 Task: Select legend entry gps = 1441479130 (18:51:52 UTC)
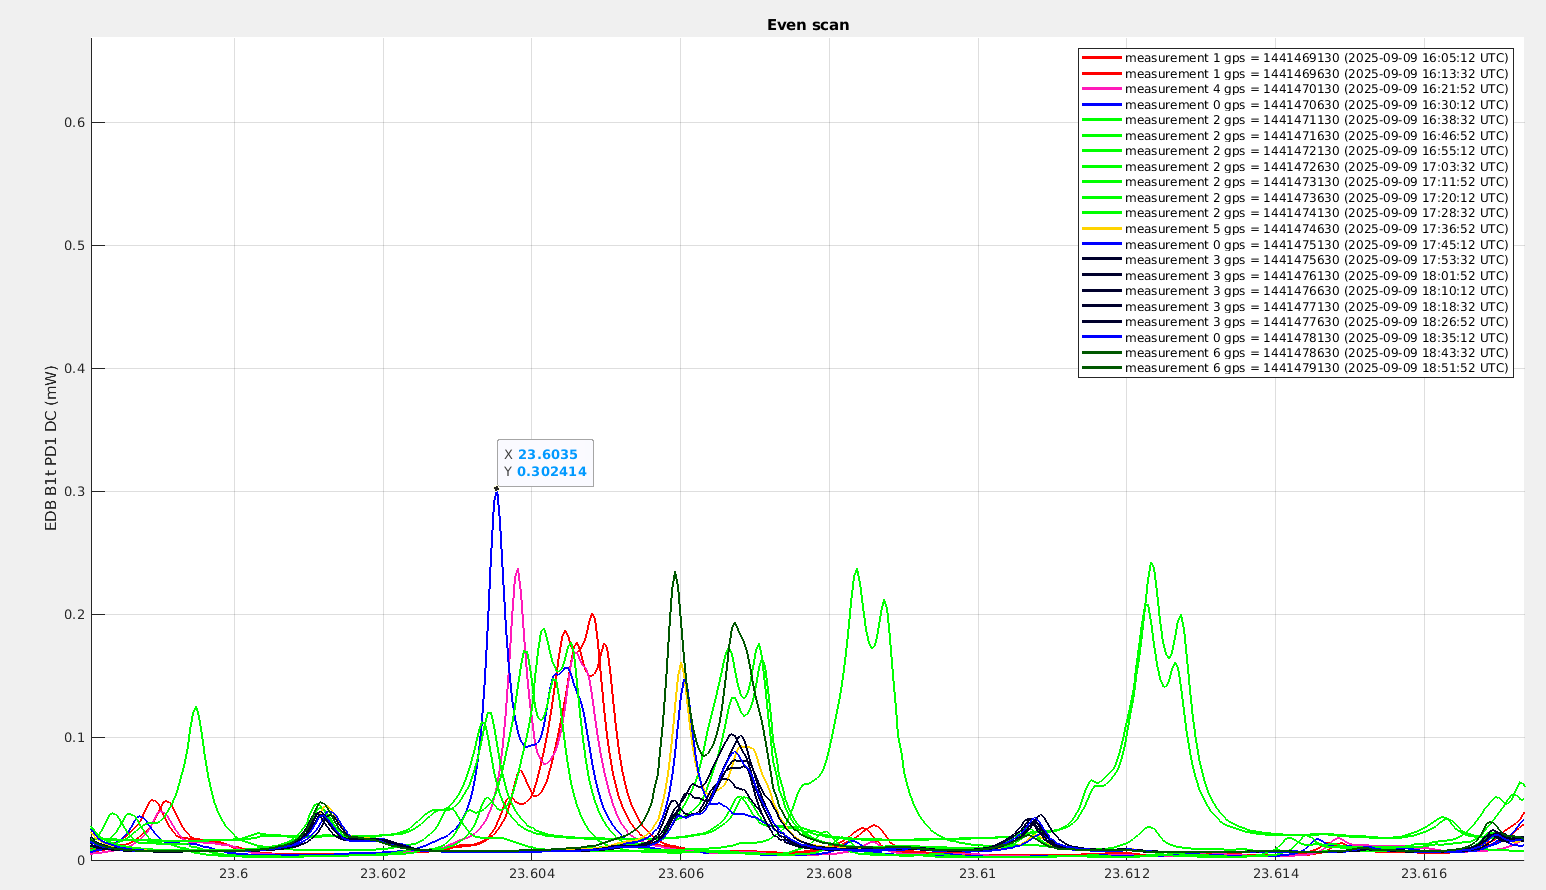click(1295, 368)
